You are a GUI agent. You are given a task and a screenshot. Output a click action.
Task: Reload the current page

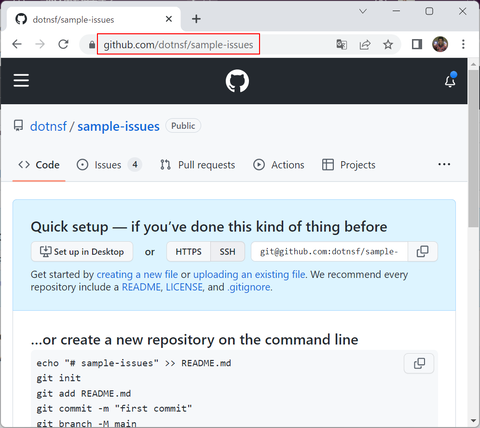(x=63, y=44)
